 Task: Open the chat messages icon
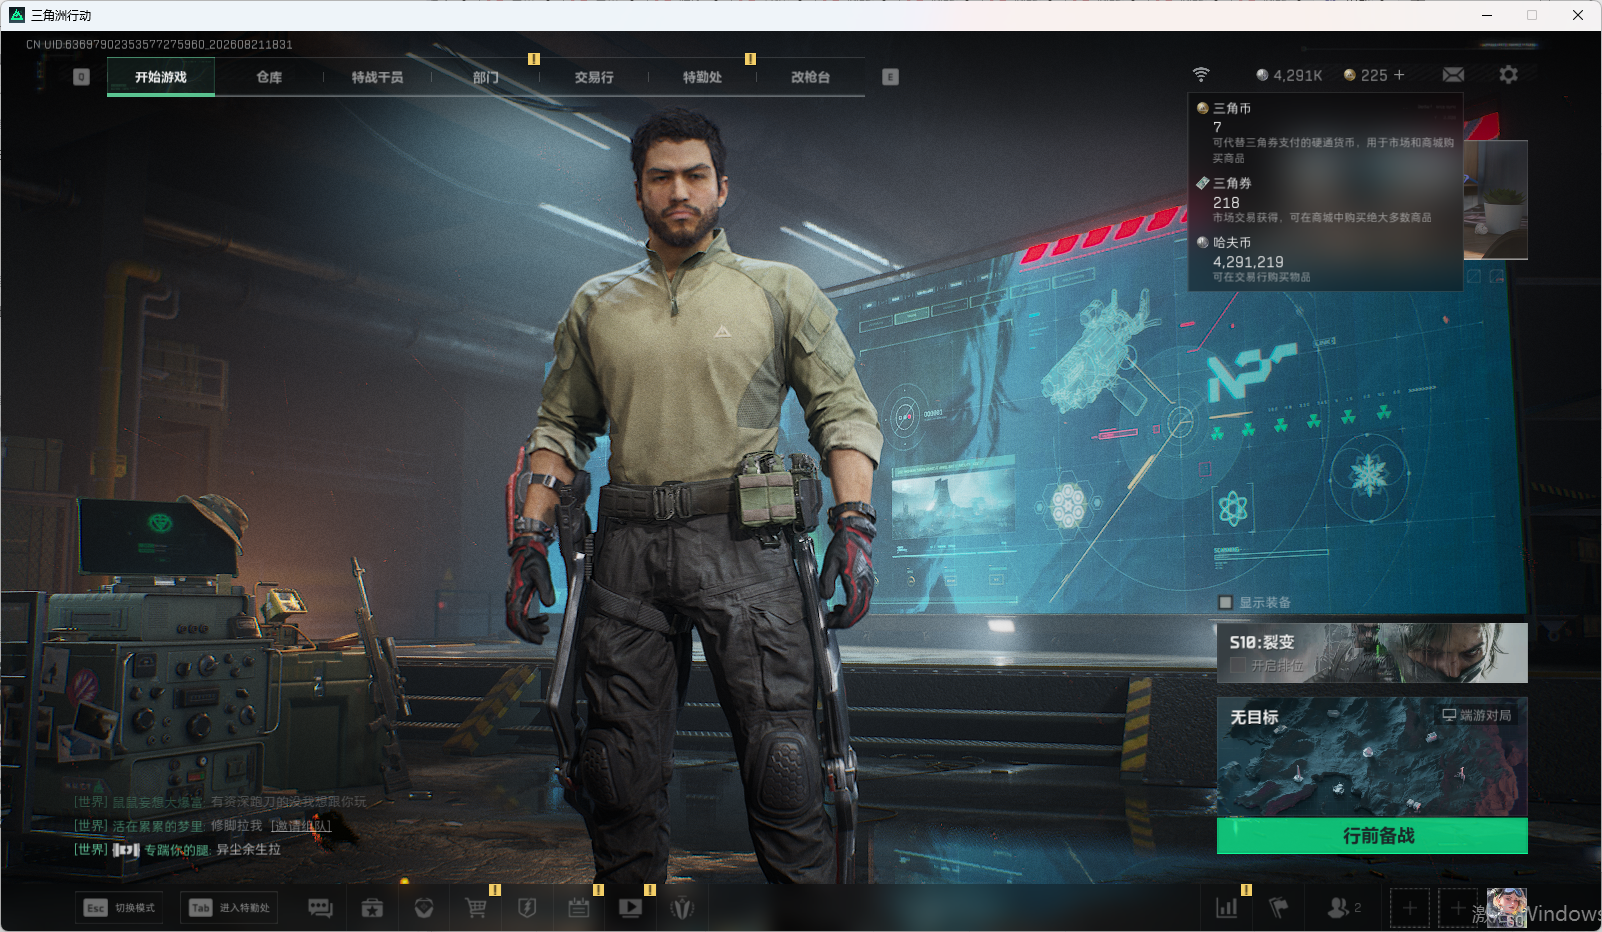tap(320, 908)
